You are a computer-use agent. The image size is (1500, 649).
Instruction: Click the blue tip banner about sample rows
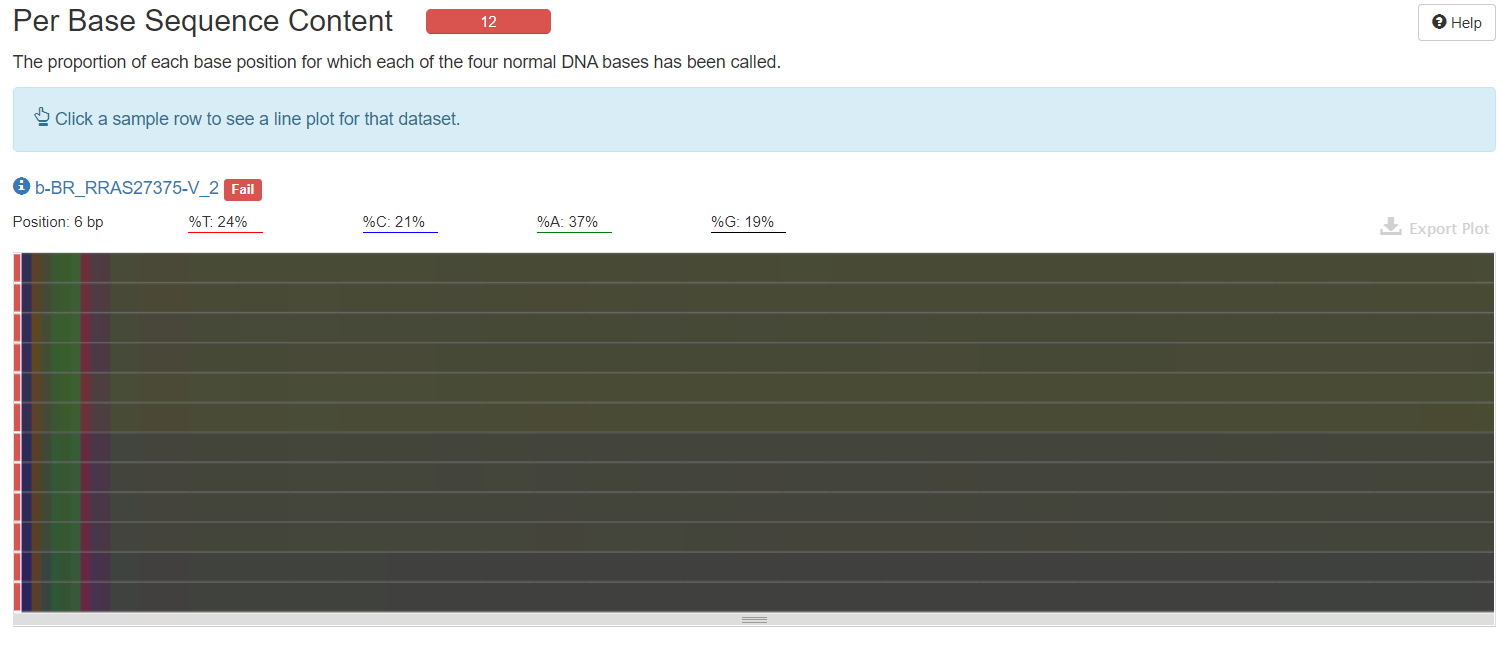(x=754, y=119)
